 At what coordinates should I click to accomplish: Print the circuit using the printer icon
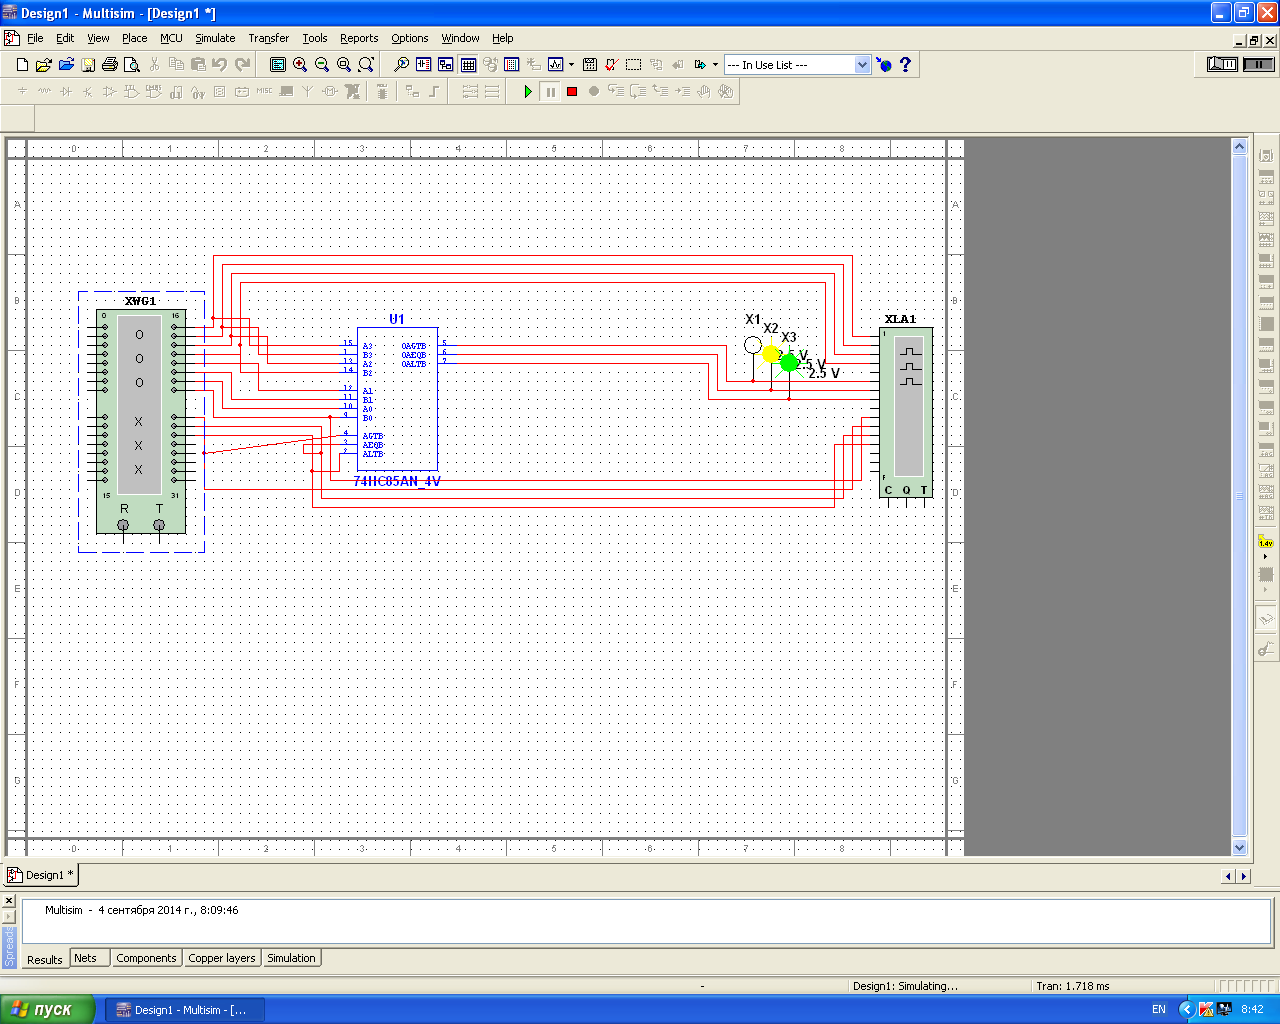(110, 65)
